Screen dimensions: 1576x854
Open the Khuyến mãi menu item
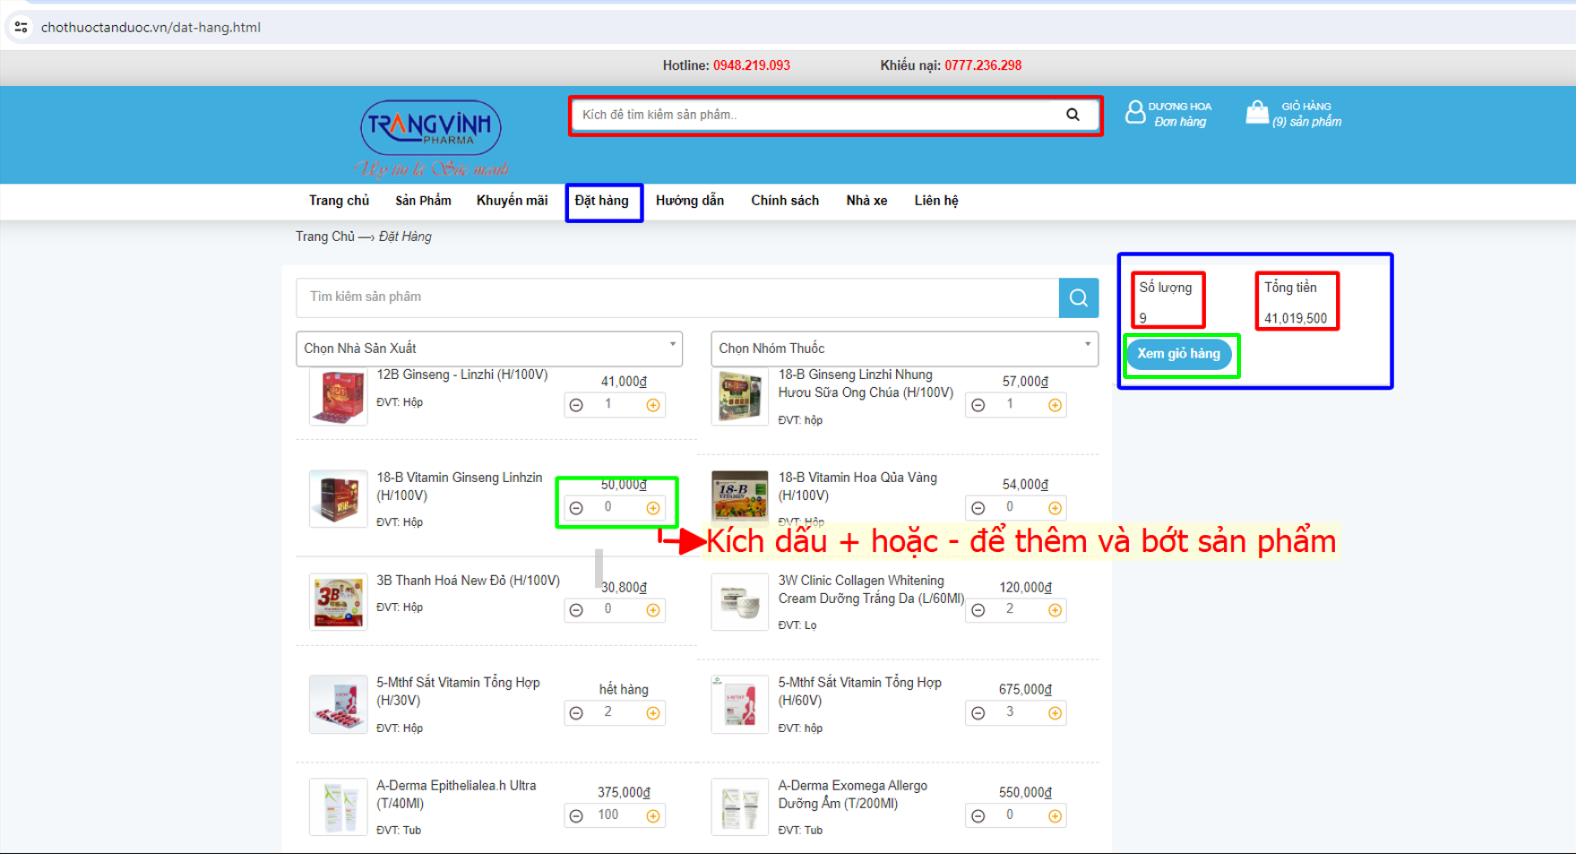(512, 201)
